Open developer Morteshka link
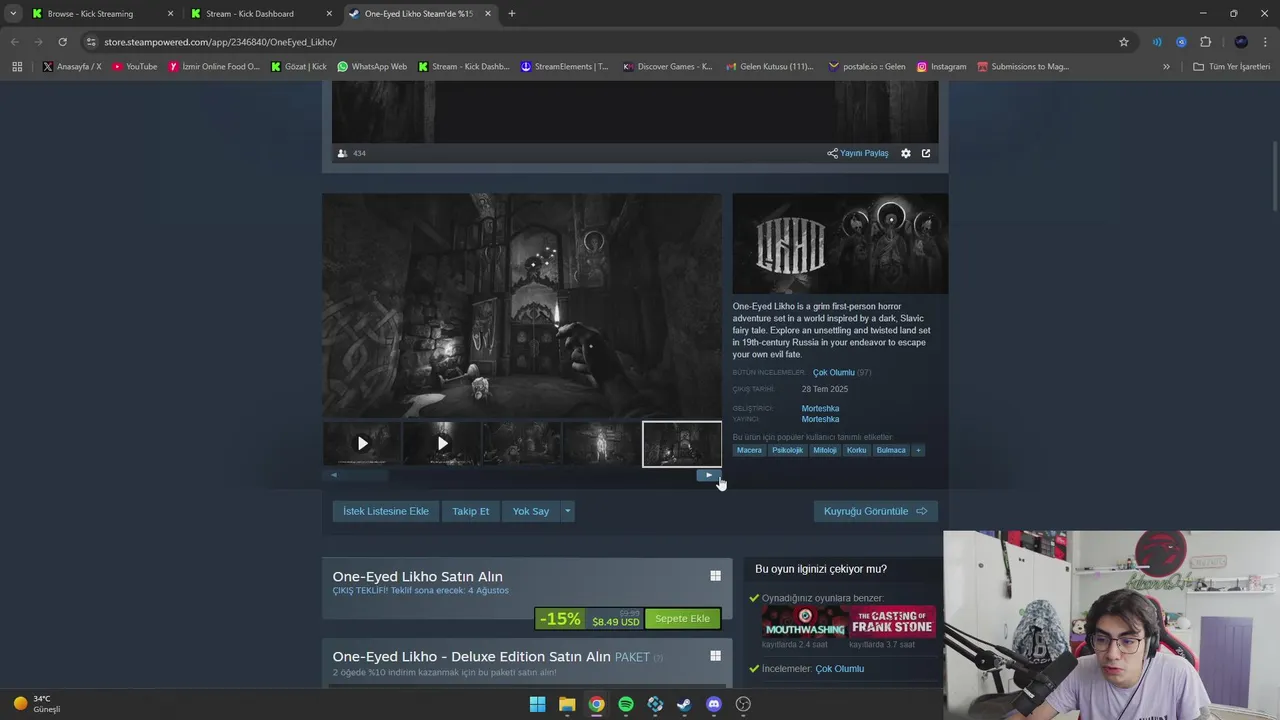Viewport: 1280px width, 720px height. pyautogui.click(x=820, y=408)
